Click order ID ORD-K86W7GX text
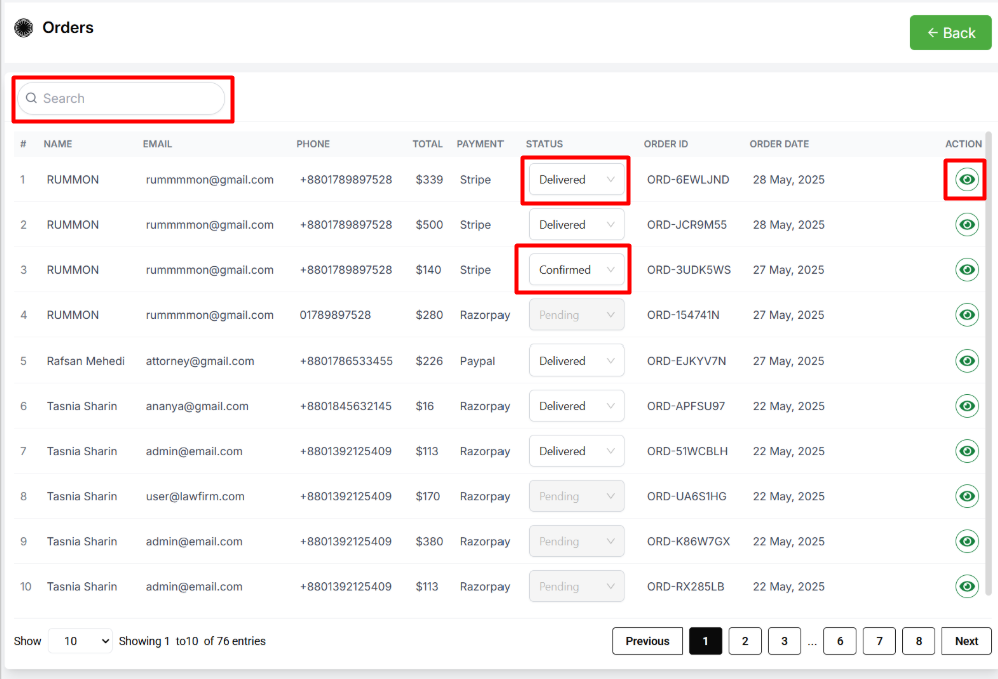Viewport: 998px width, 679px height. [689, 542]
